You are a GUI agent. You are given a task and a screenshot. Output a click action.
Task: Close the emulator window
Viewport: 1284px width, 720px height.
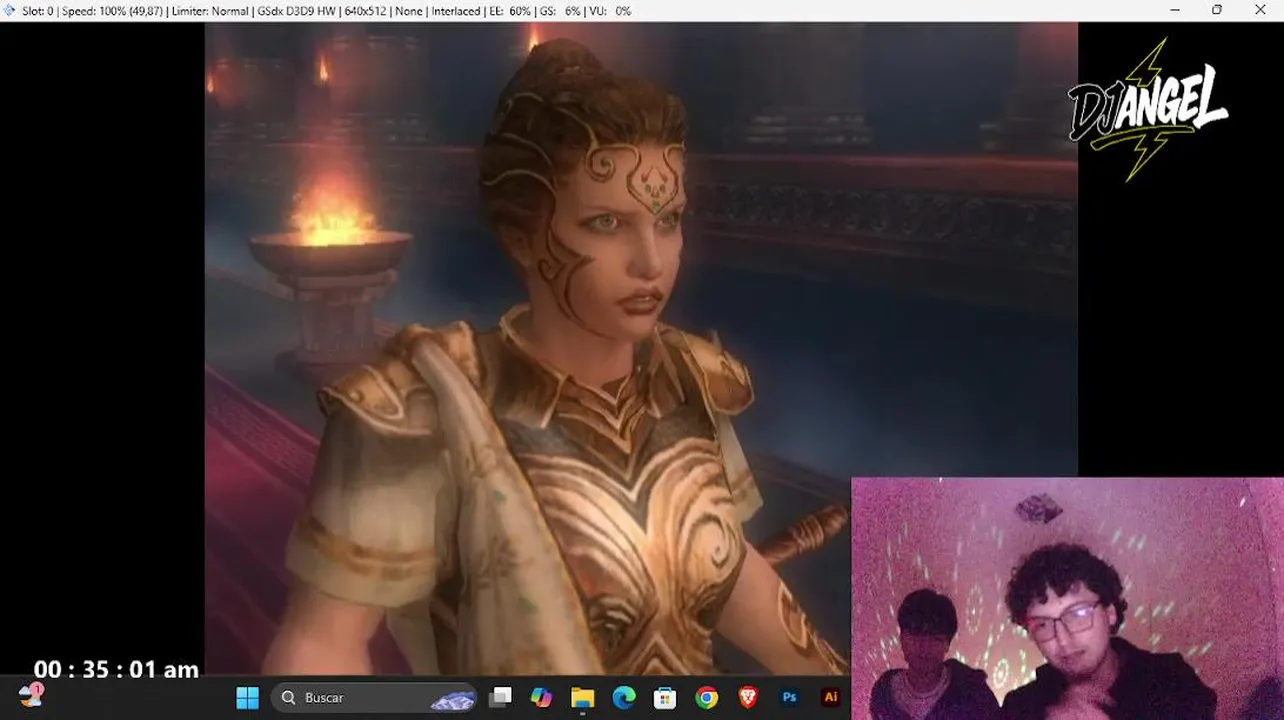tap(1261, 10)
